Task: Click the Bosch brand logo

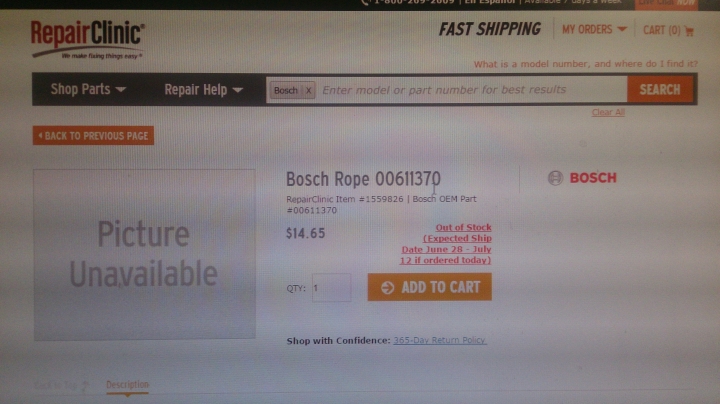Action: pyautogui.click(x=582, y=178)
